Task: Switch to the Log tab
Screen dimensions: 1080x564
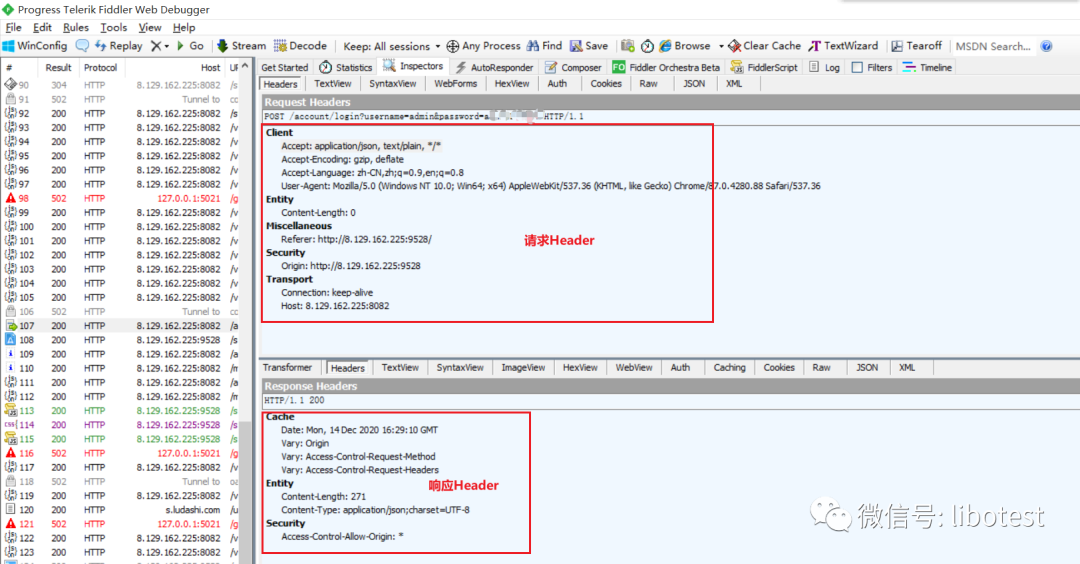Action: click(824, 67)
